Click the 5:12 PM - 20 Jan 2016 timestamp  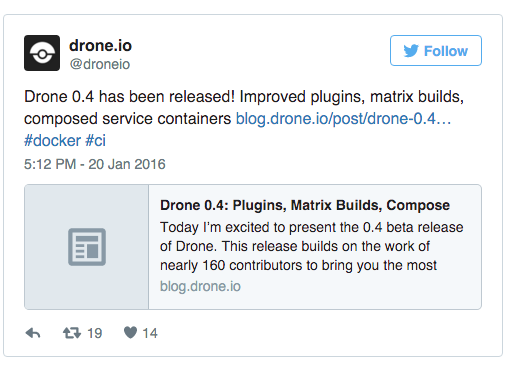coord(95,164)
